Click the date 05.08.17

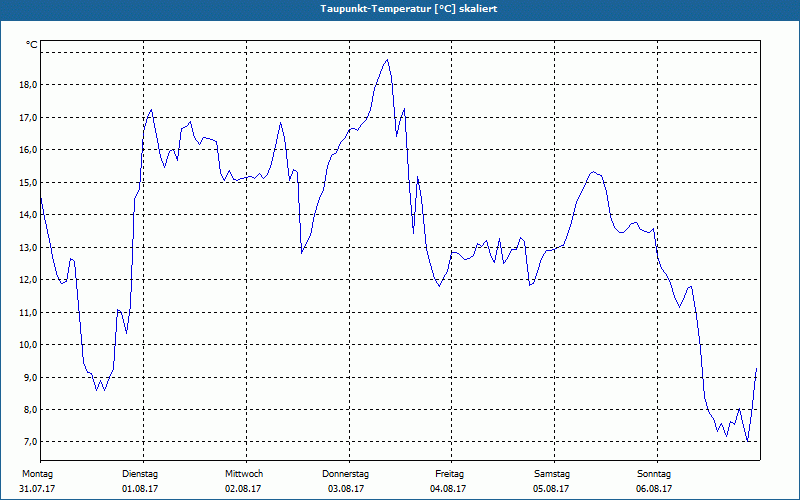(x=551, y=489)
